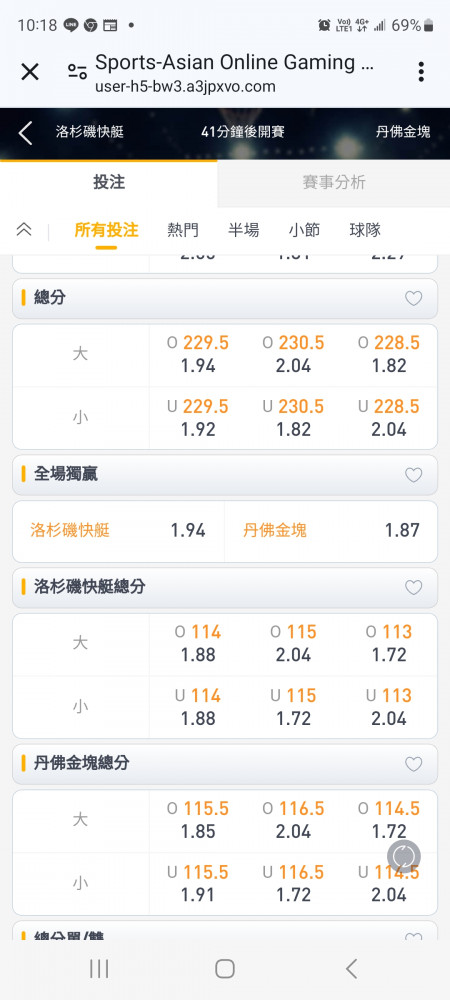Image resolution: width=450 pixels, height=1000 pixels.
Task: Toggle heart on 洛杉磯快艇總分 market
Action: point(414,587)
